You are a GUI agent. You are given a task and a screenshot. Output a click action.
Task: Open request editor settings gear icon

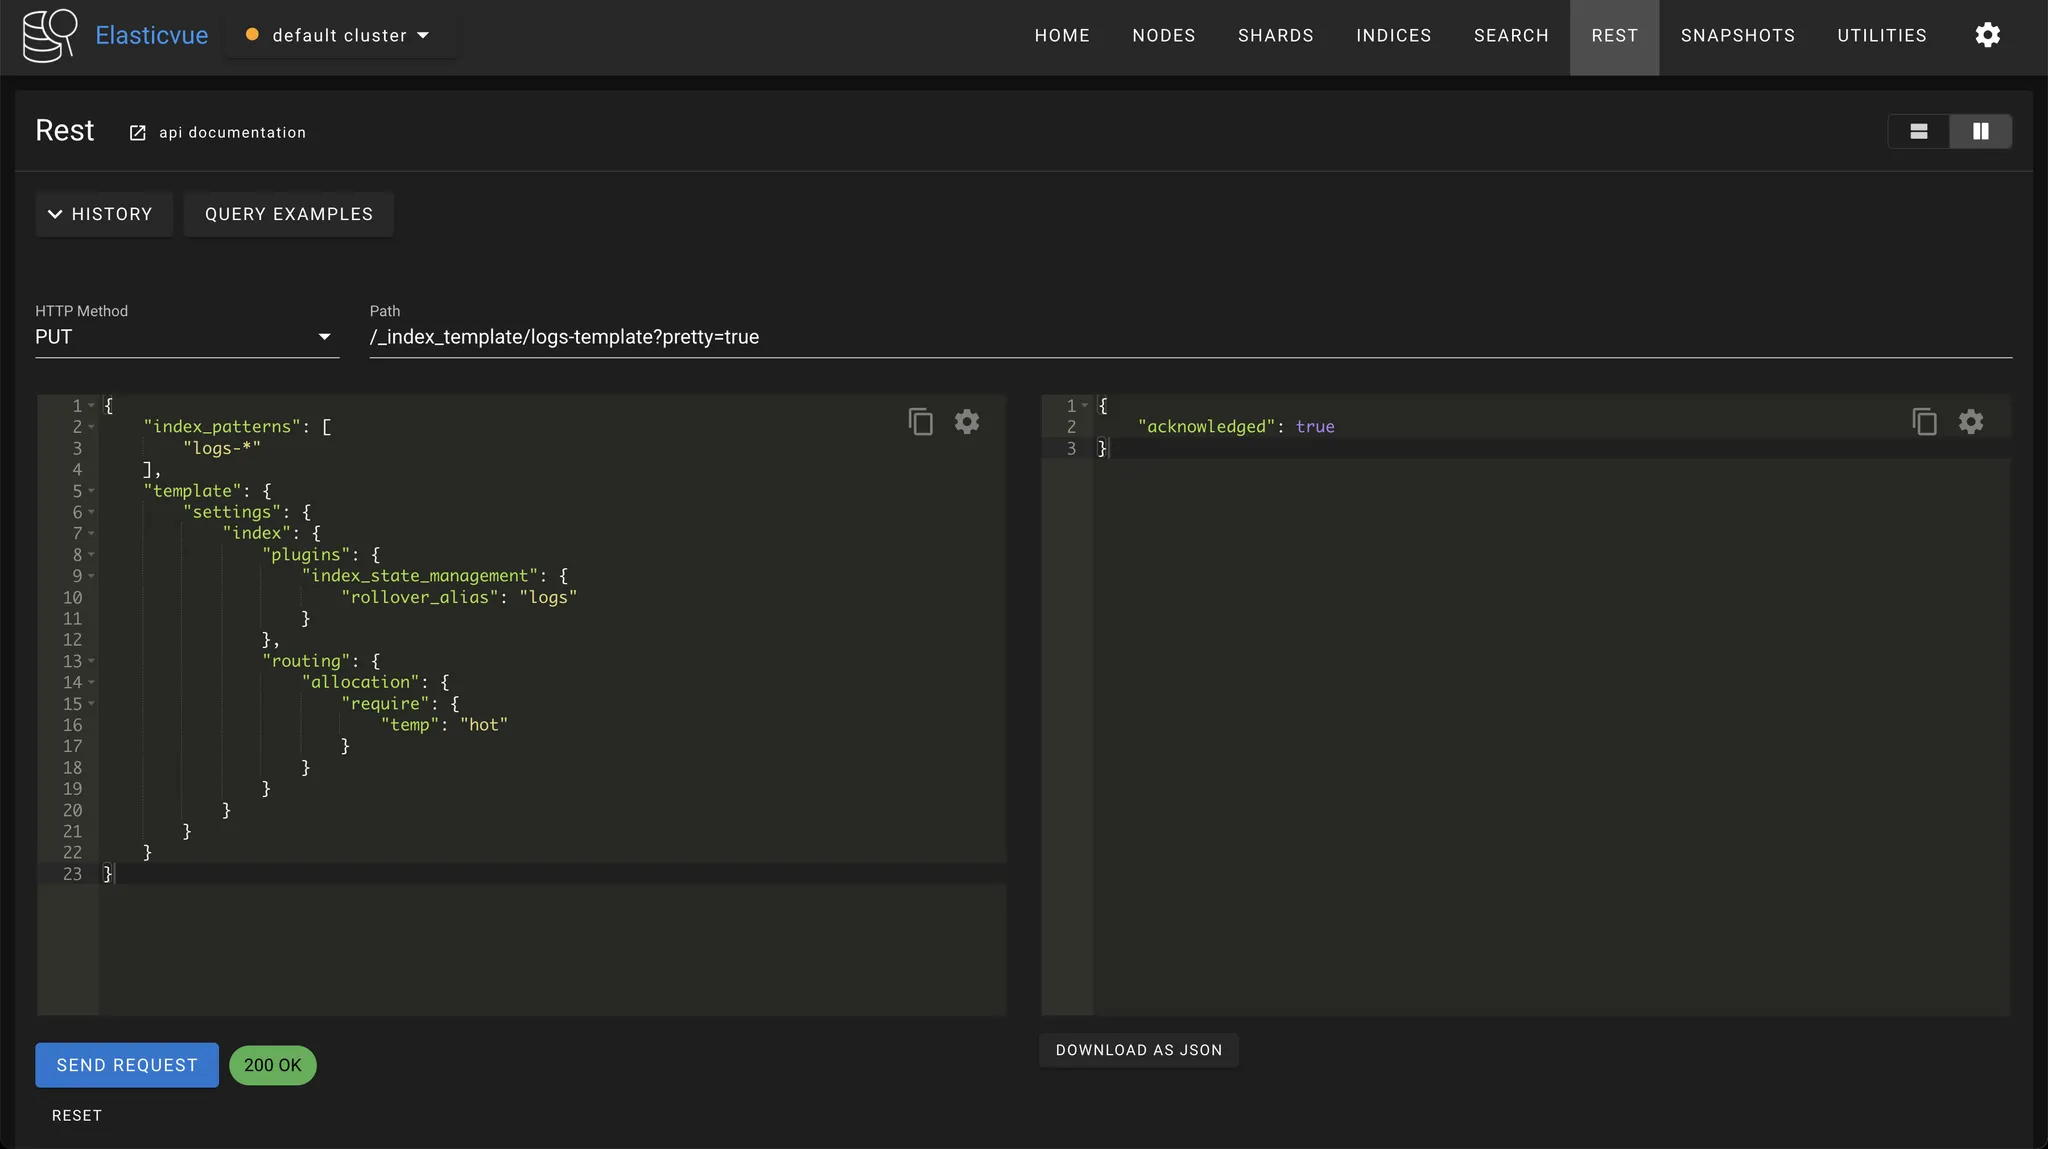966,421
